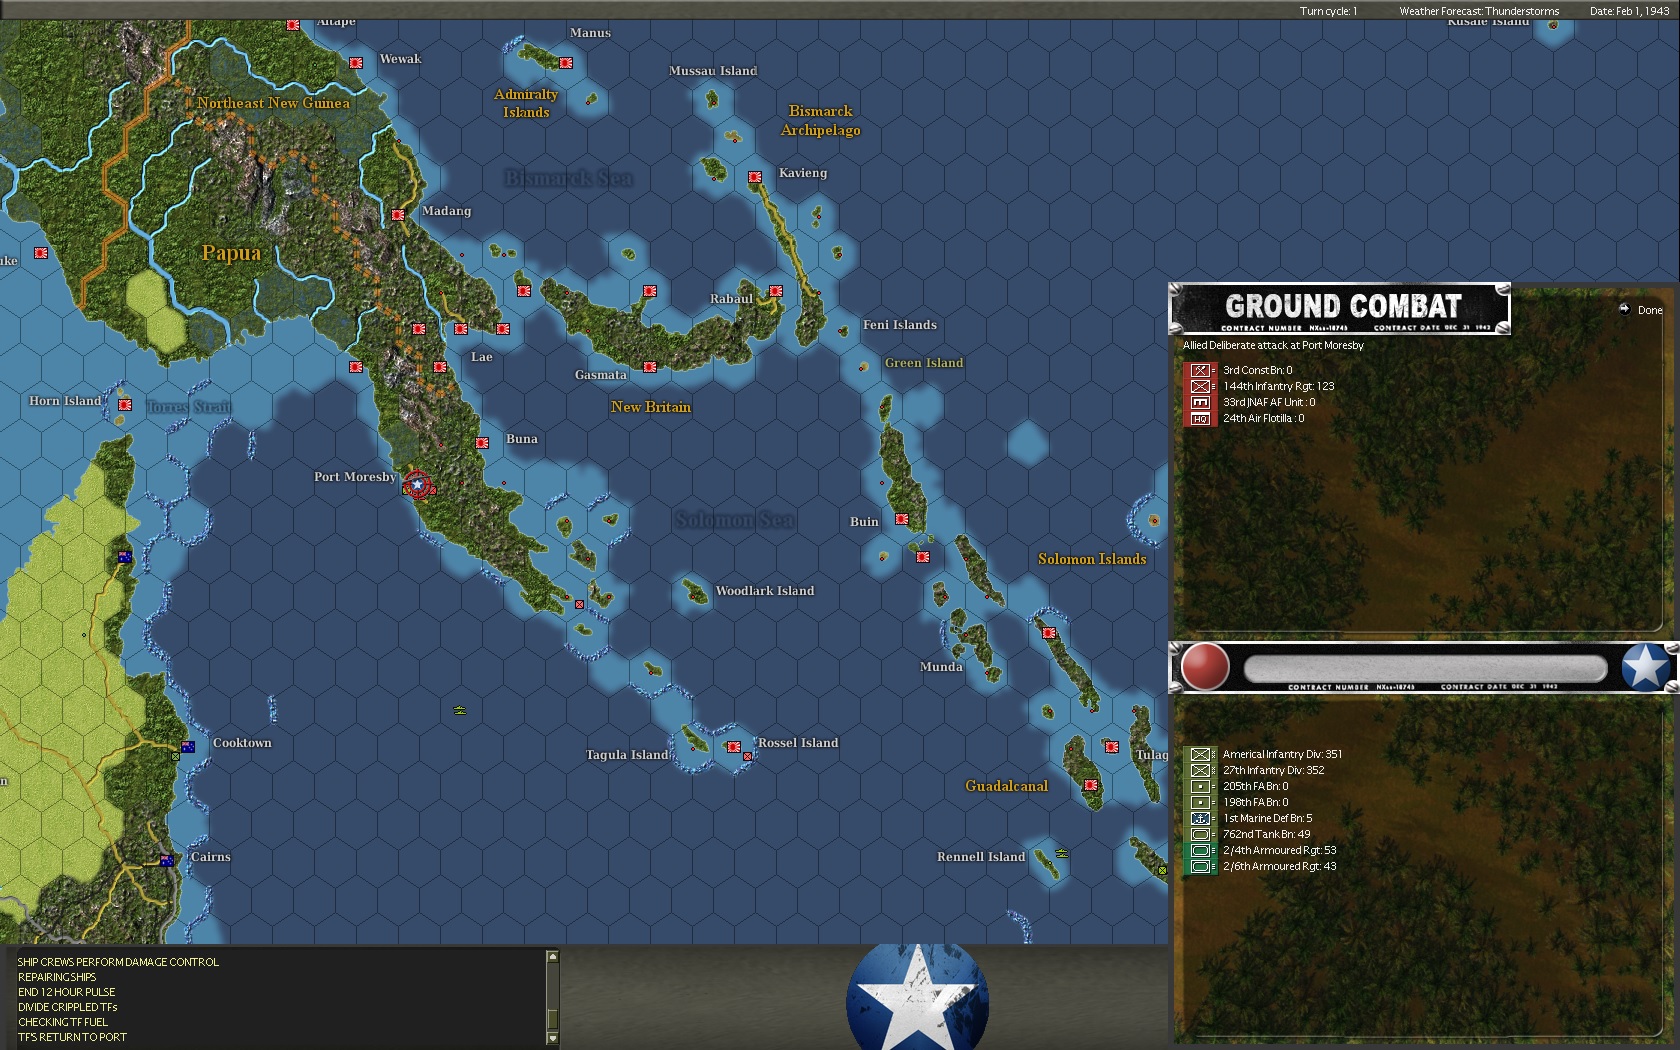Click the 'Admiralty Islands' map label
The width and height of the screenshot is (1680, 1050).
[526, 103]
